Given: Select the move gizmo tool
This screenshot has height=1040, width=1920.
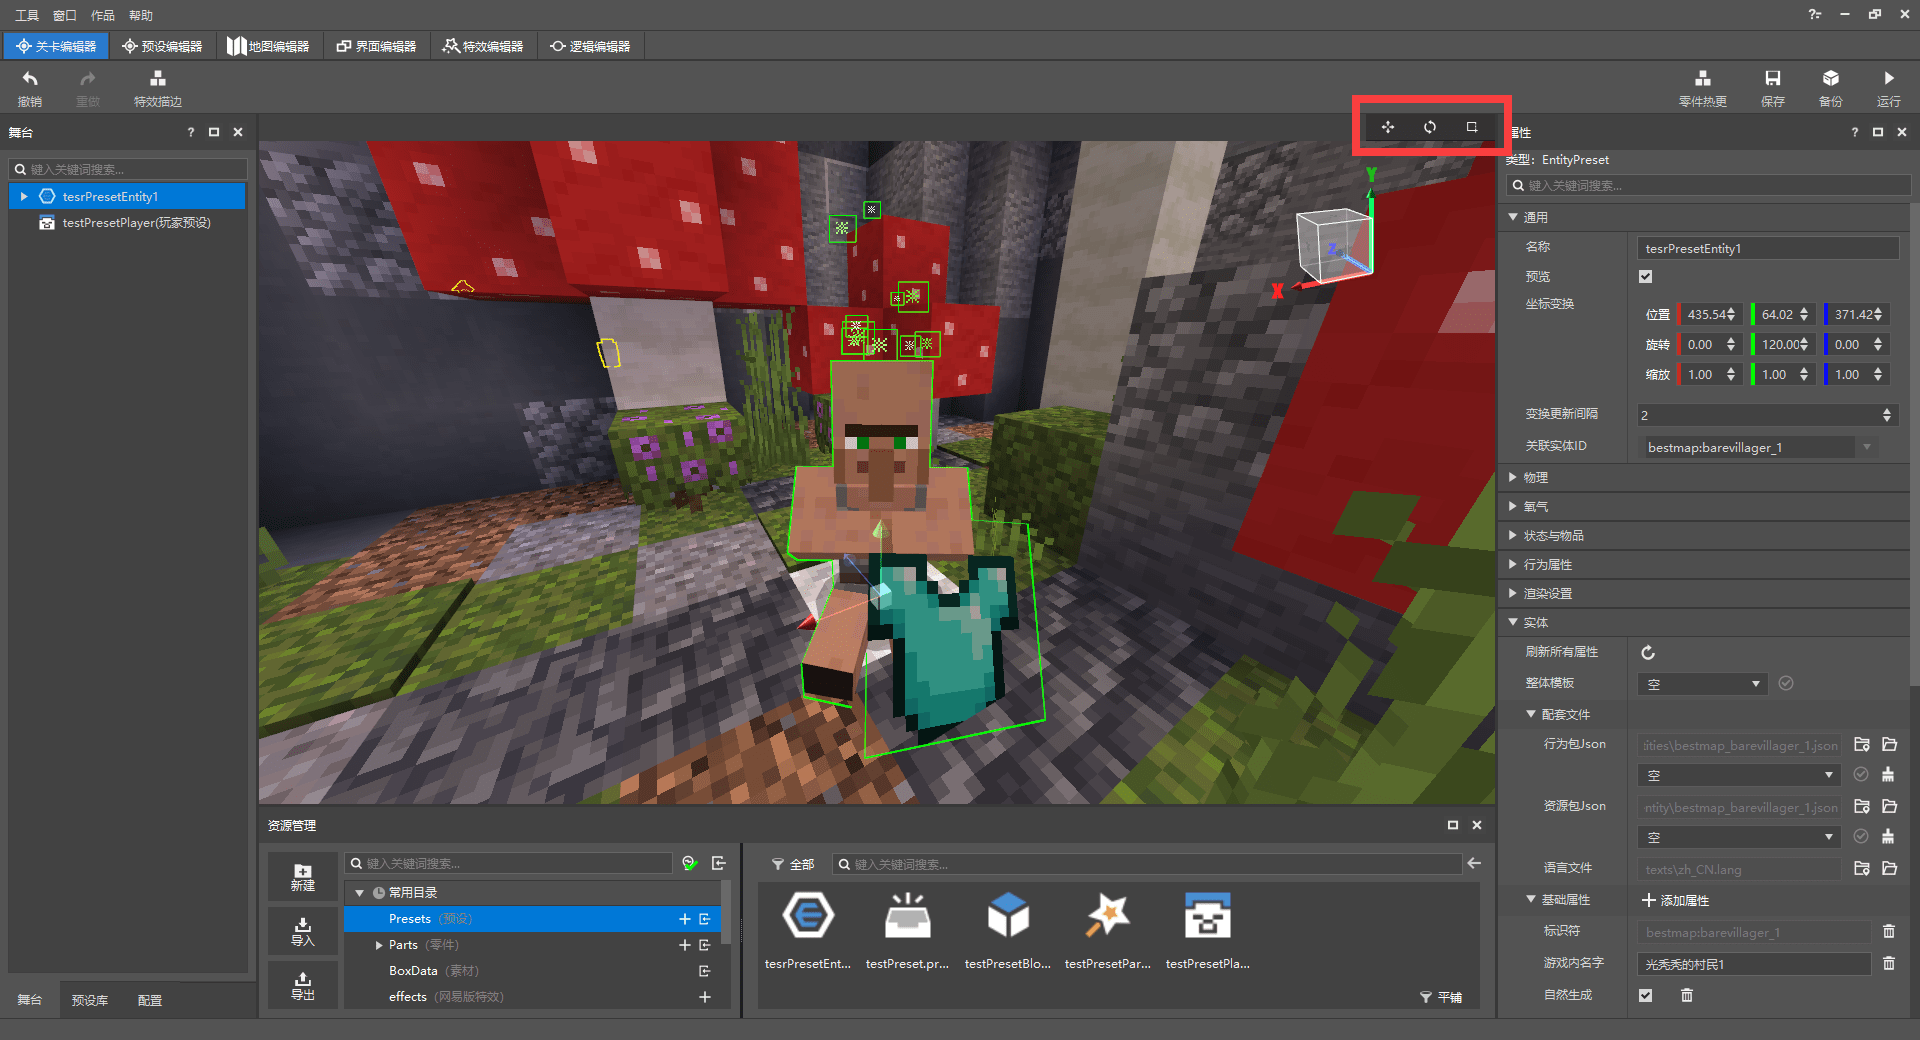Looking at the screenshot, I should [x=1388, y=127].
